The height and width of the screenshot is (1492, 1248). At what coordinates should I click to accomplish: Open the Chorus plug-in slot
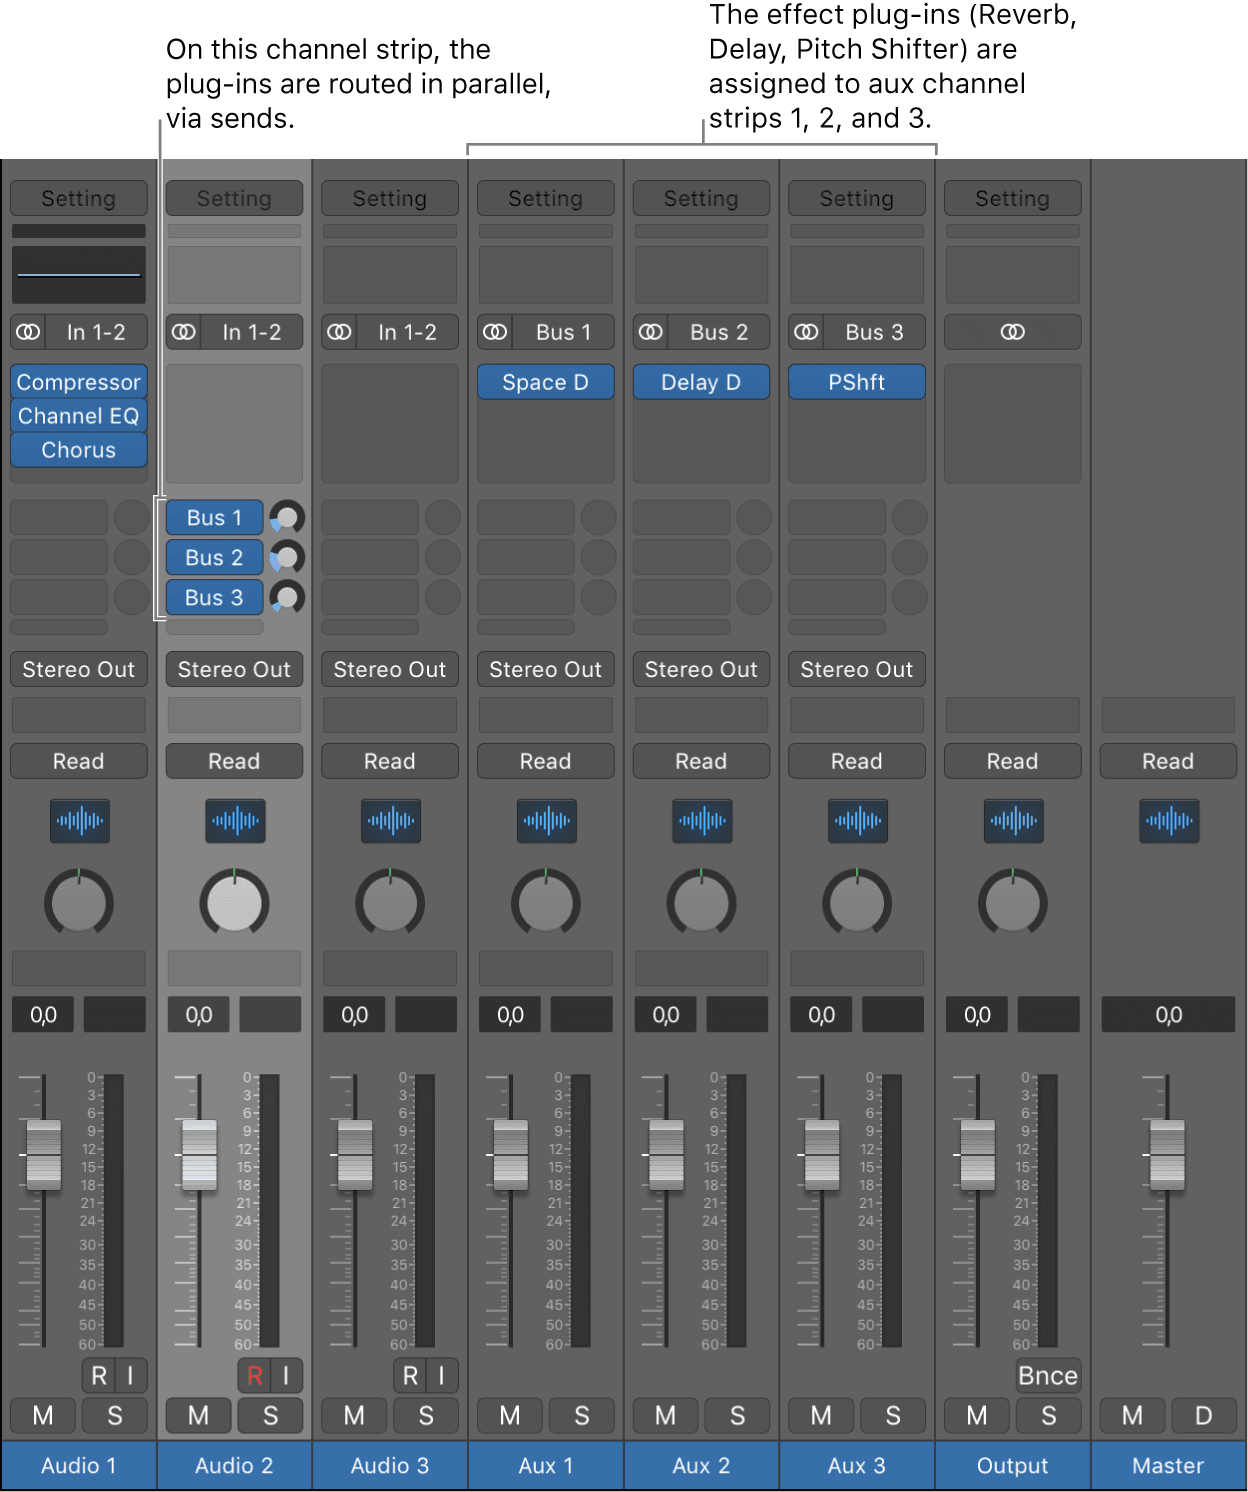[x=79, y=450]
